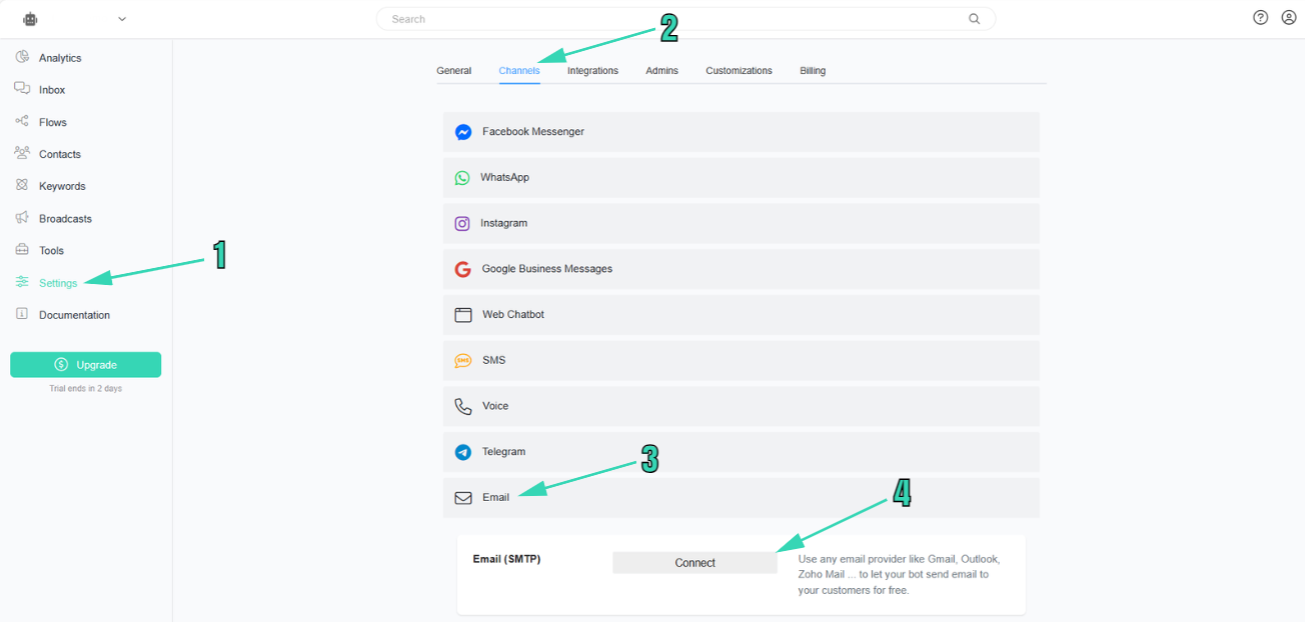This screenshot has width=1305, height=622.
Task: Expand the Web Chatbot channel row
Action: tap(741, 314)
